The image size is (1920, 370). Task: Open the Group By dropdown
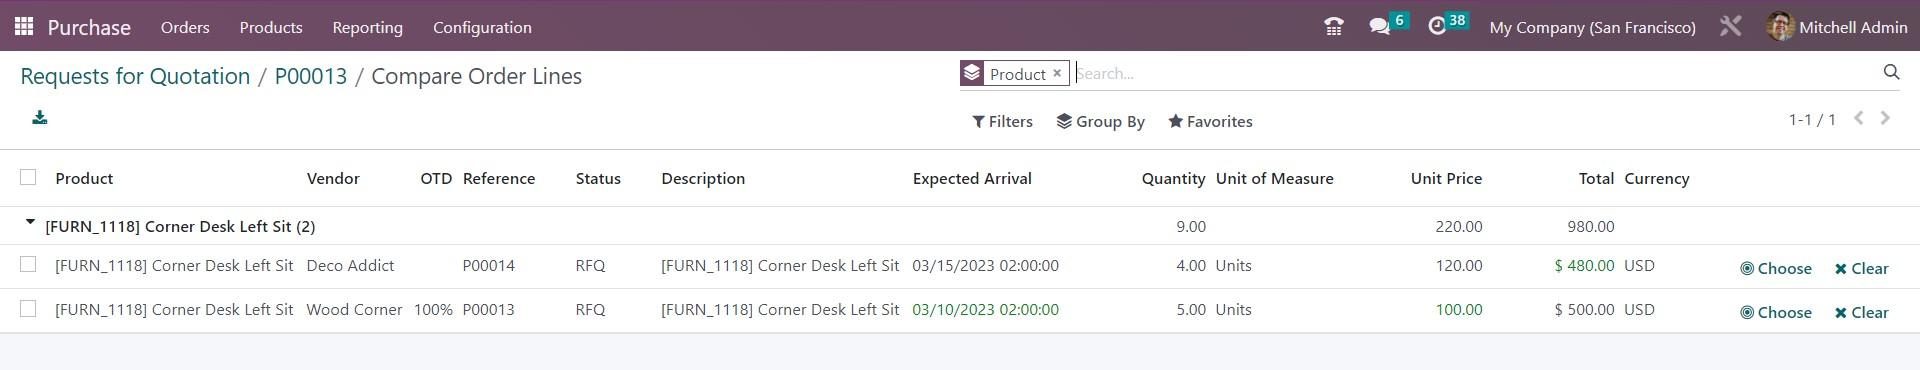(x=1100, y=121)
